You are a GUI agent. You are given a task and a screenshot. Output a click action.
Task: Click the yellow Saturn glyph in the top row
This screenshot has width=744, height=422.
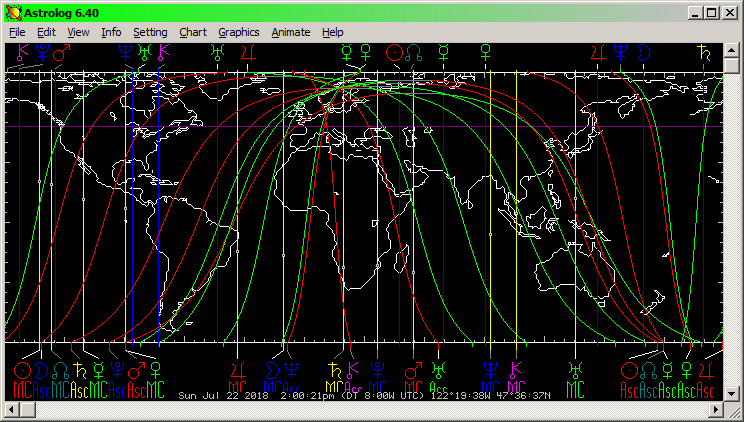click(x=704, y=51)
